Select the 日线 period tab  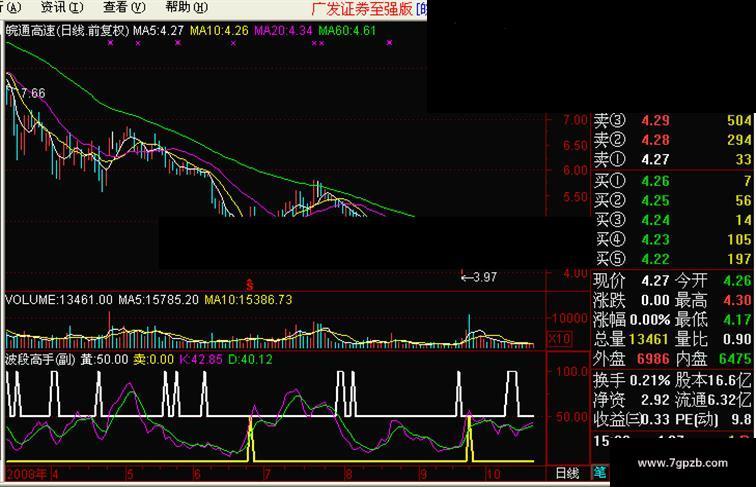point(567,473)
